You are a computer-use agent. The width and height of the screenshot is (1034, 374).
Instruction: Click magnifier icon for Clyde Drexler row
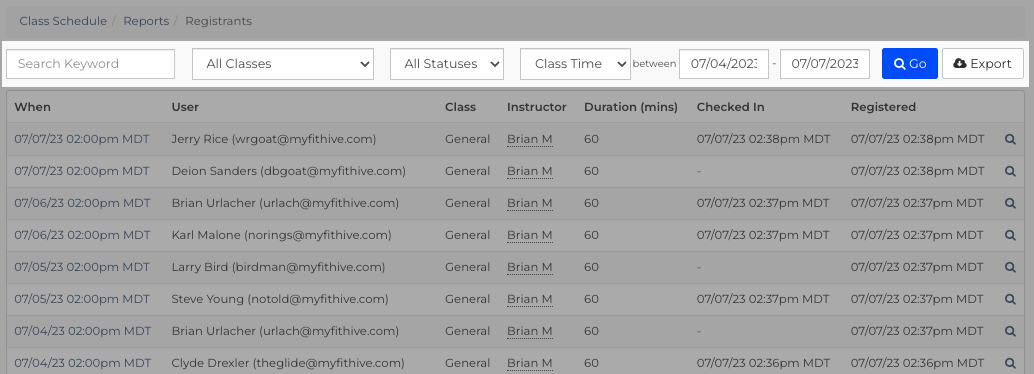[x=1010, y=363]
